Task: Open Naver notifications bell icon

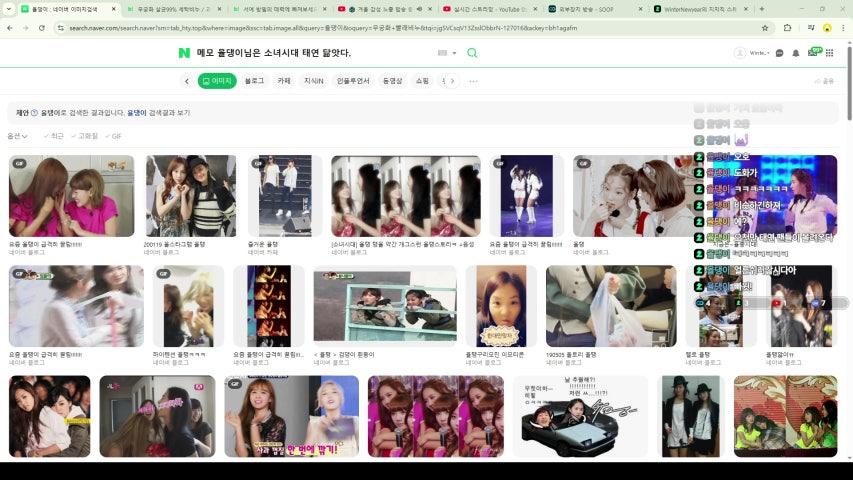Action: (x=796, y=53)
